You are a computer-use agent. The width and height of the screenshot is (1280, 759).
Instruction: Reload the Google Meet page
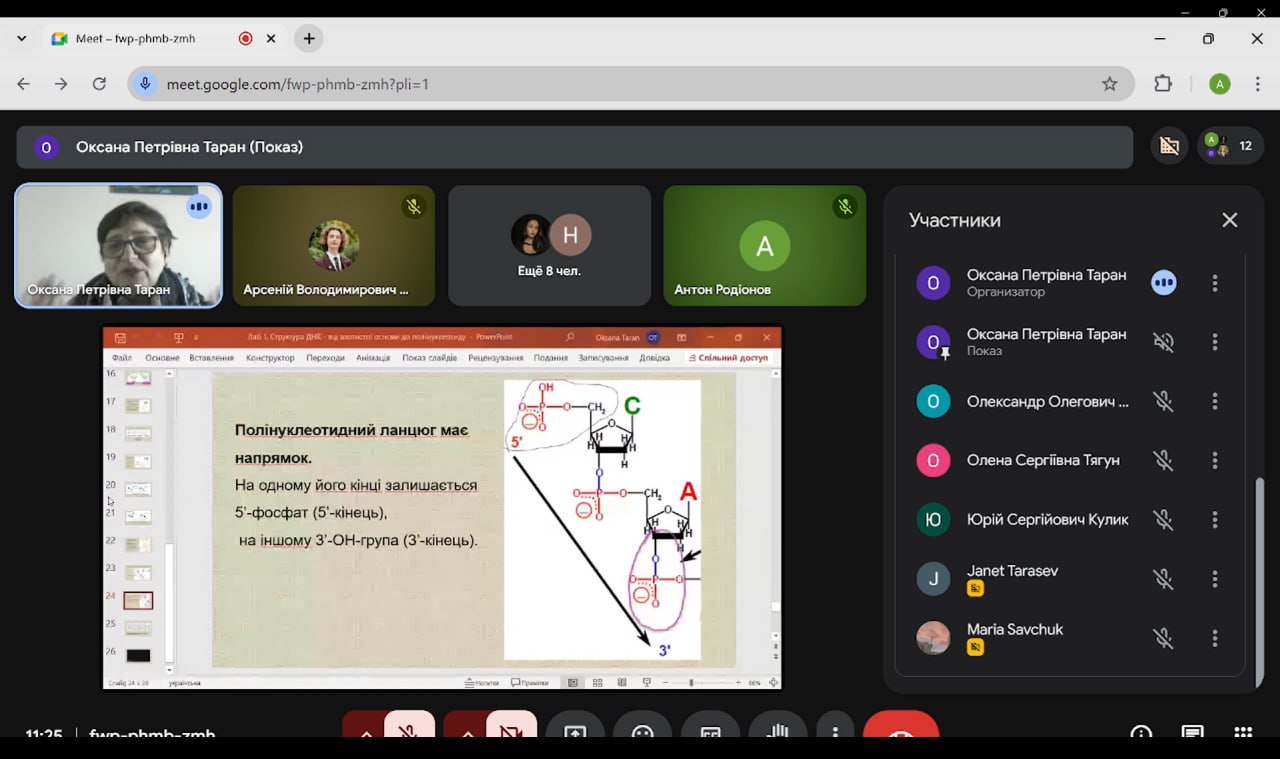point(99,84)
